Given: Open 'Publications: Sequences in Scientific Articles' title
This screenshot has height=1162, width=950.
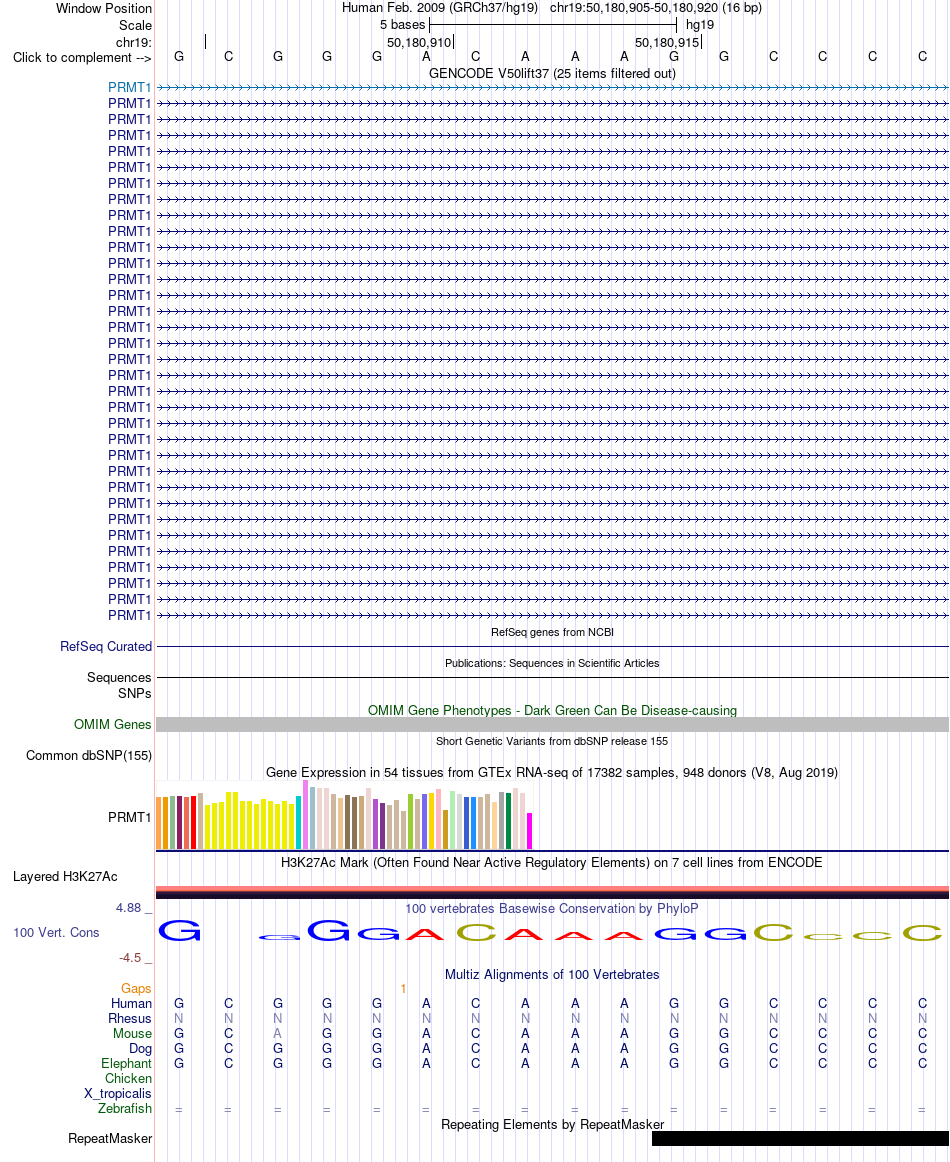Looking at the screenshot, I should click(552, 663).
